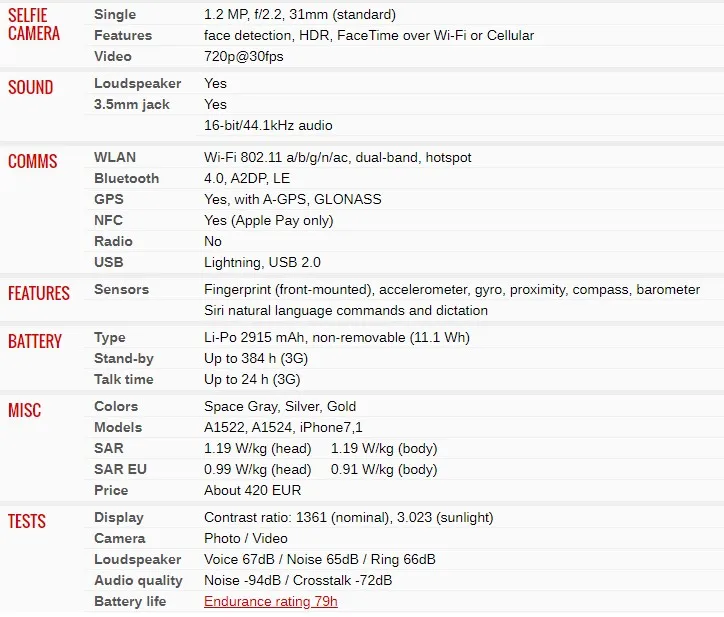Open the 3.5mm jack label
Viewport: 724px width, 617px height.
[x=132, y=104]
